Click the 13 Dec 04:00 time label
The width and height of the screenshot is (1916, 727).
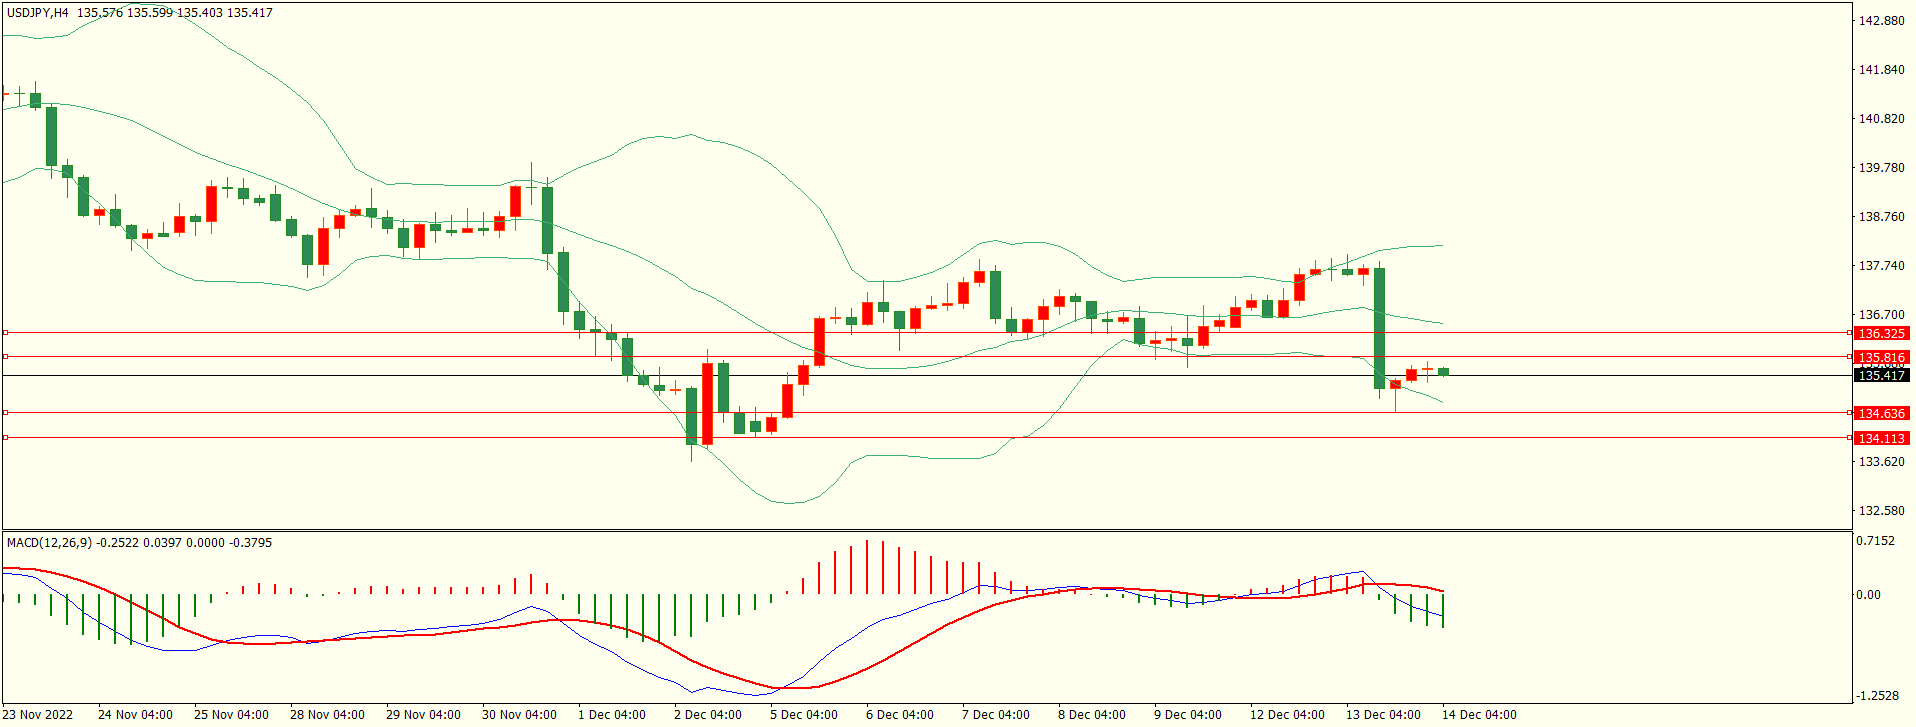1383,715
